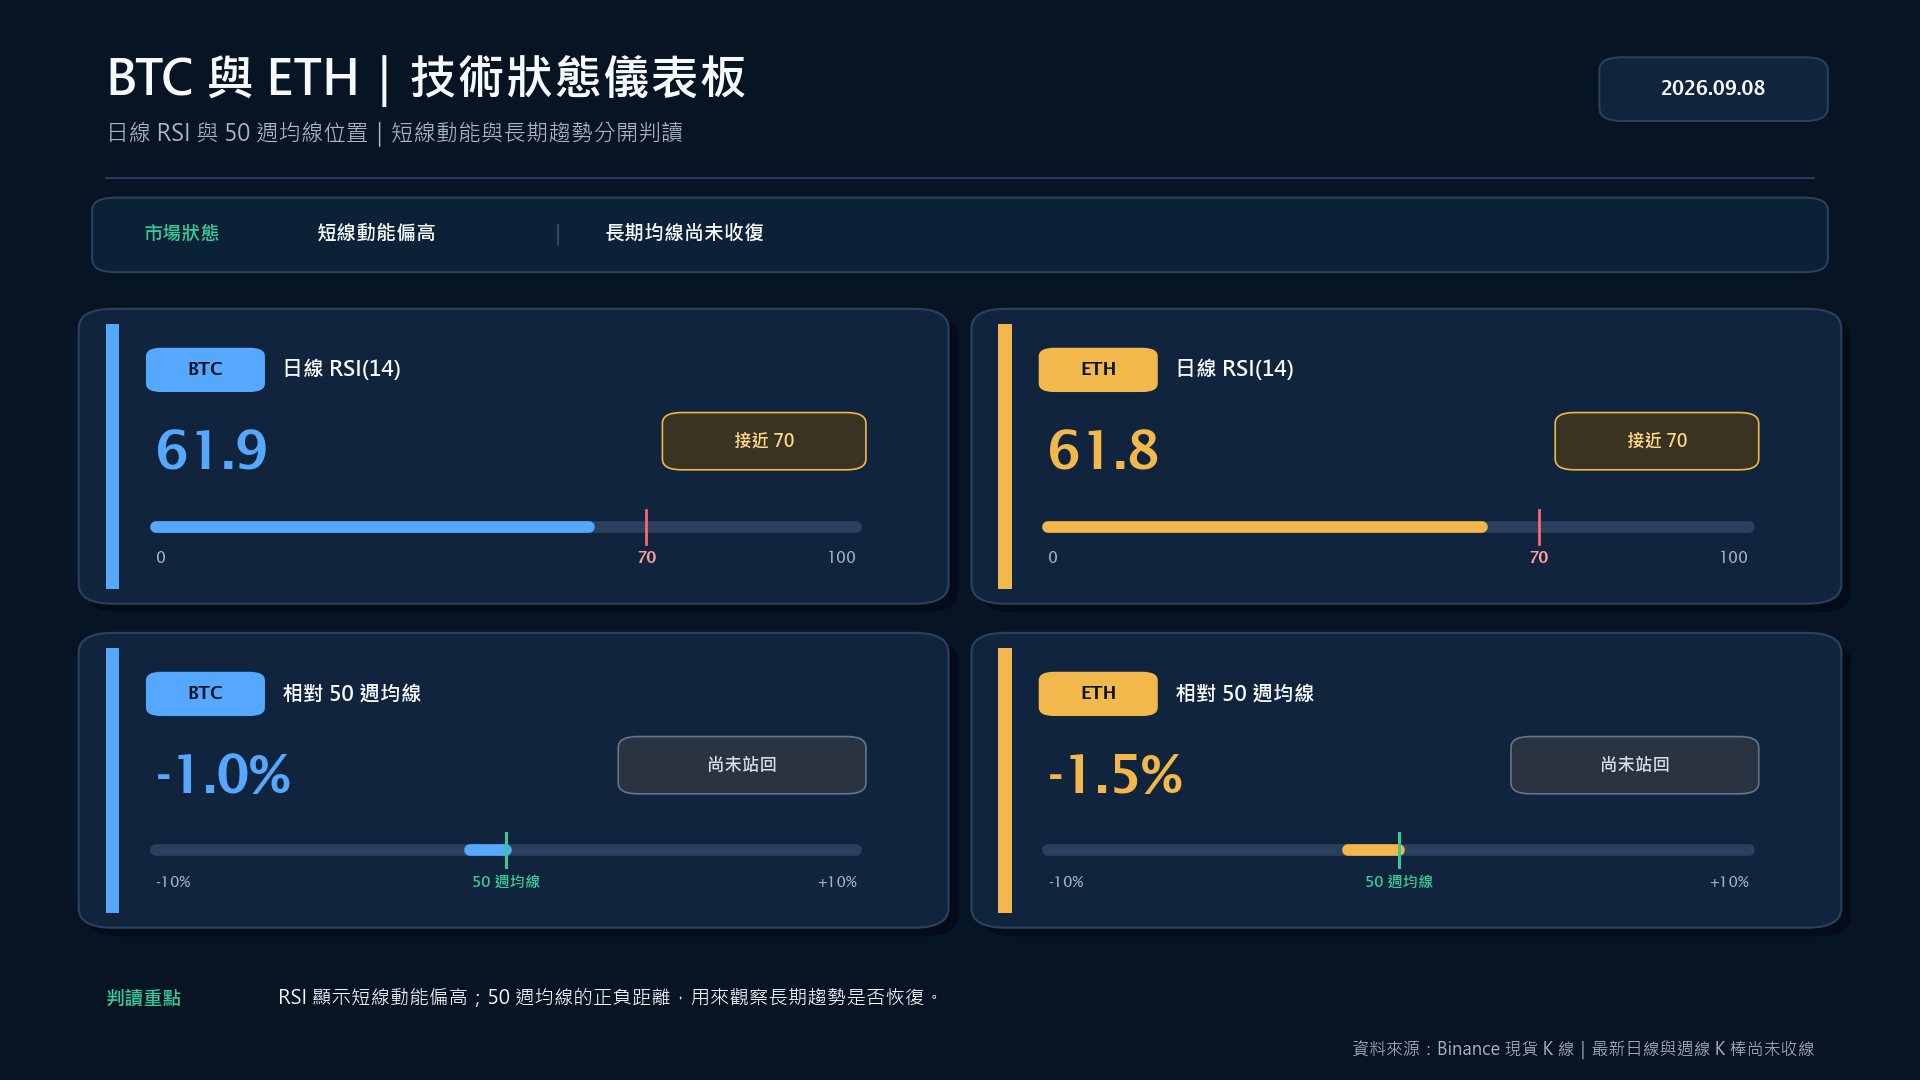The width and height of the screenshot is (1920, 1080).
Task: Click the 日線 RSI 與 50 週均線位置 subtitle
Action: point(395,133)
